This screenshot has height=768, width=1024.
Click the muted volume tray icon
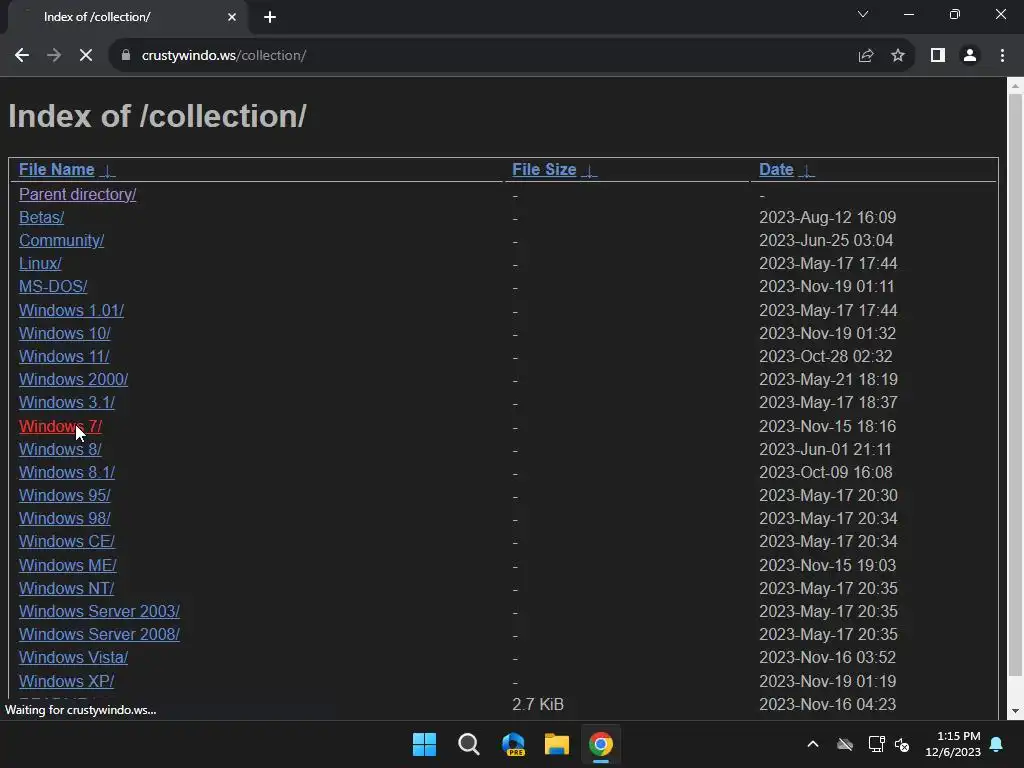(903, 744)
